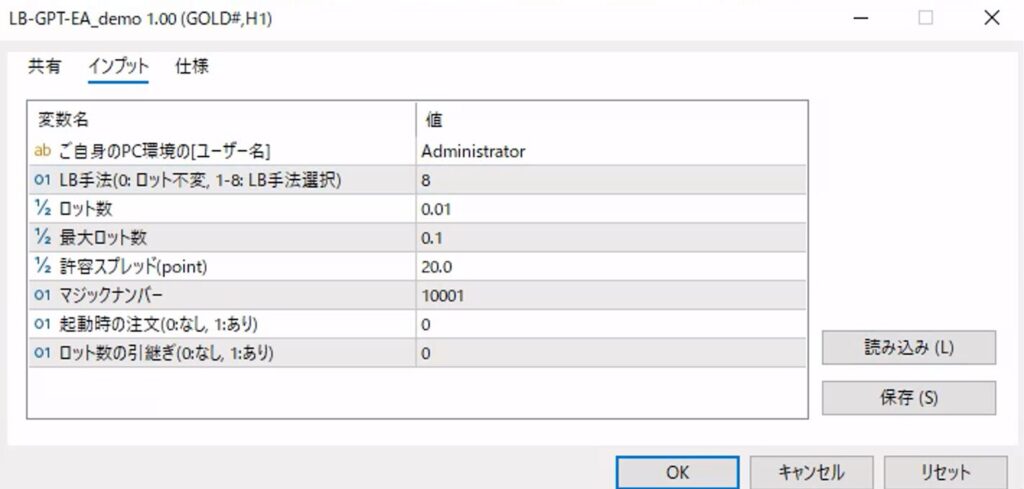Click the ½ double icon beside ロット数
This screenshot has height=489, width=1024.
(x=42, y=209)
